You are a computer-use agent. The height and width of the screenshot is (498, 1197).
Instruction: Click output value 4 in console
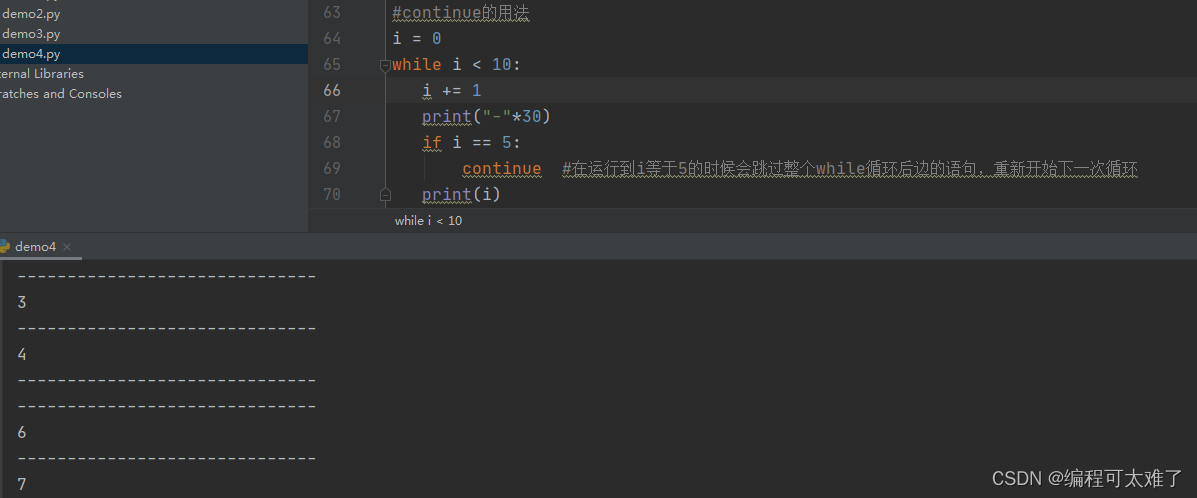[x=21, y=354]
